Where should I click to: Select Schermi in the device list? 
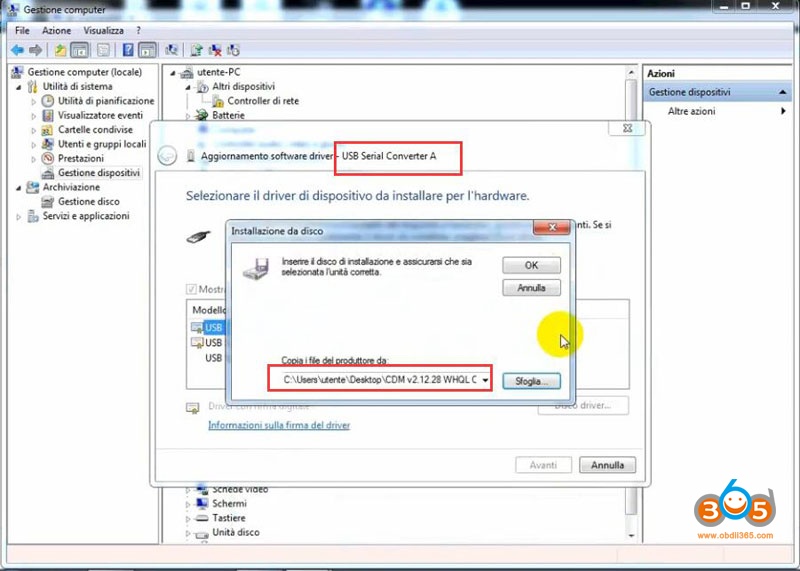(229, 503)
